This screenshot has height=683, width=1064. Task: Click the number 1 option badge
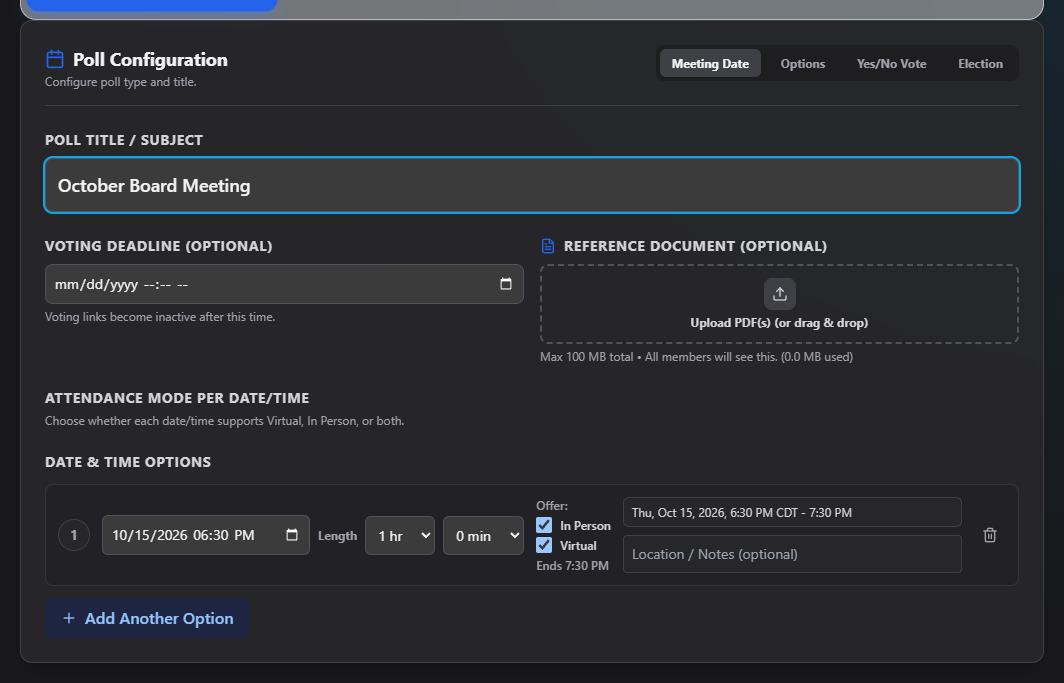pyautogui.click(x=74, y=534)
